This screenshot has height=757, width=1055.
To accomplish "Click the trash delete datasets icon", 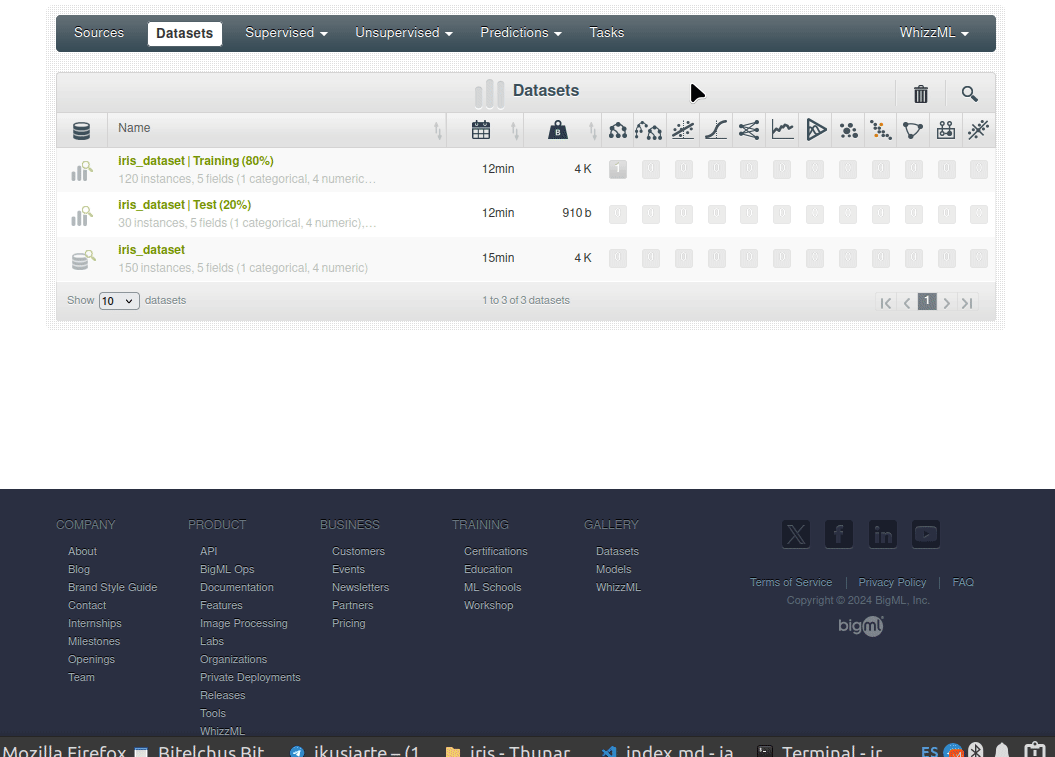I will [920, 94].
